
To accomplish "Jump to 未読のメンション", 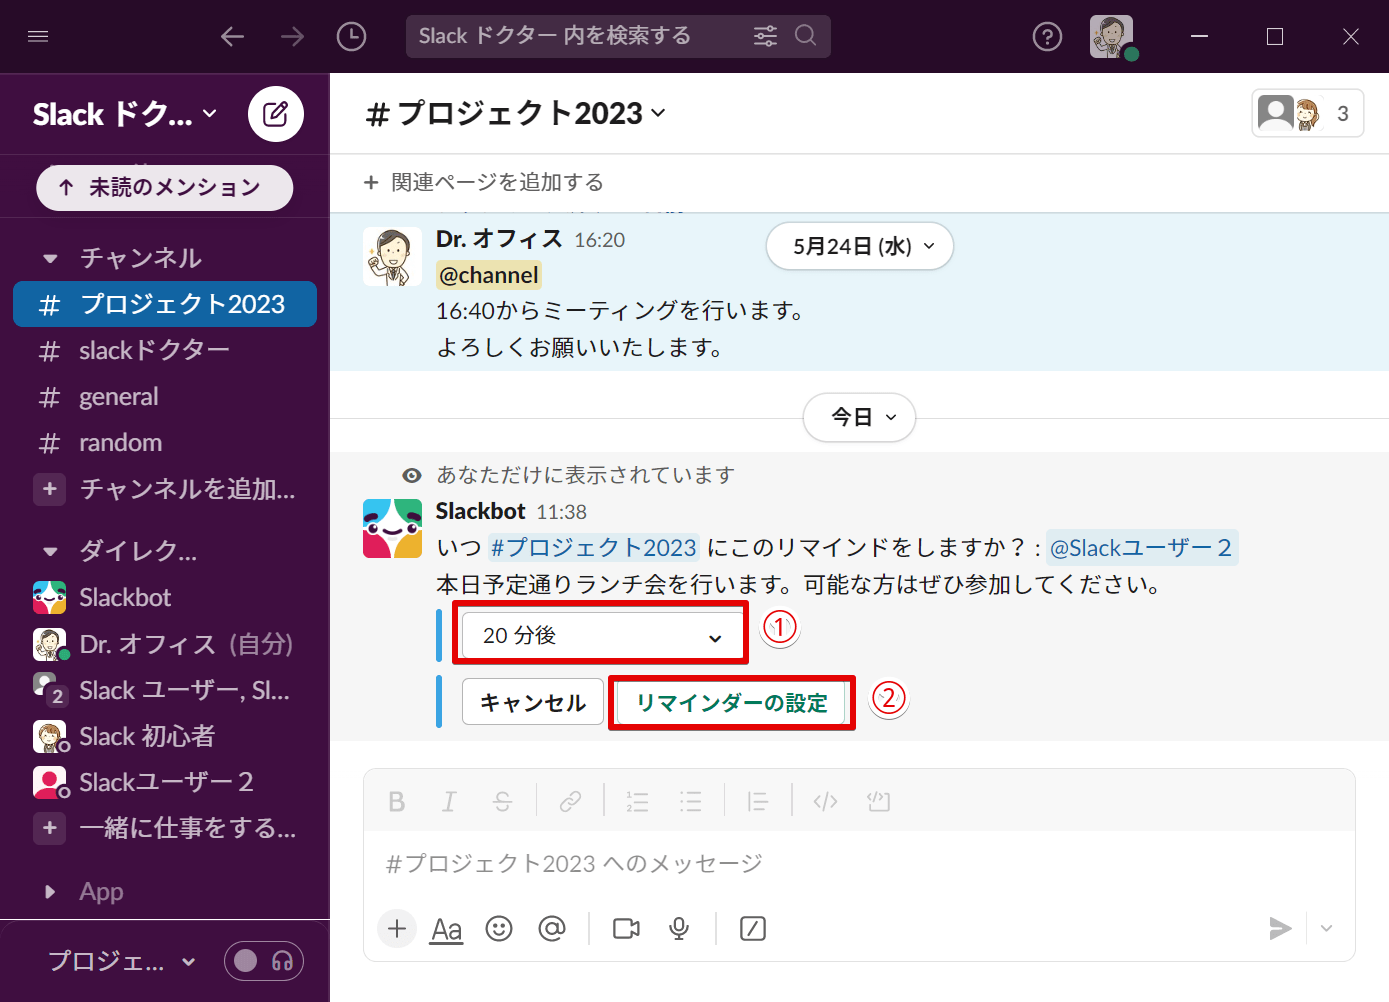I will tap(165, 188).
